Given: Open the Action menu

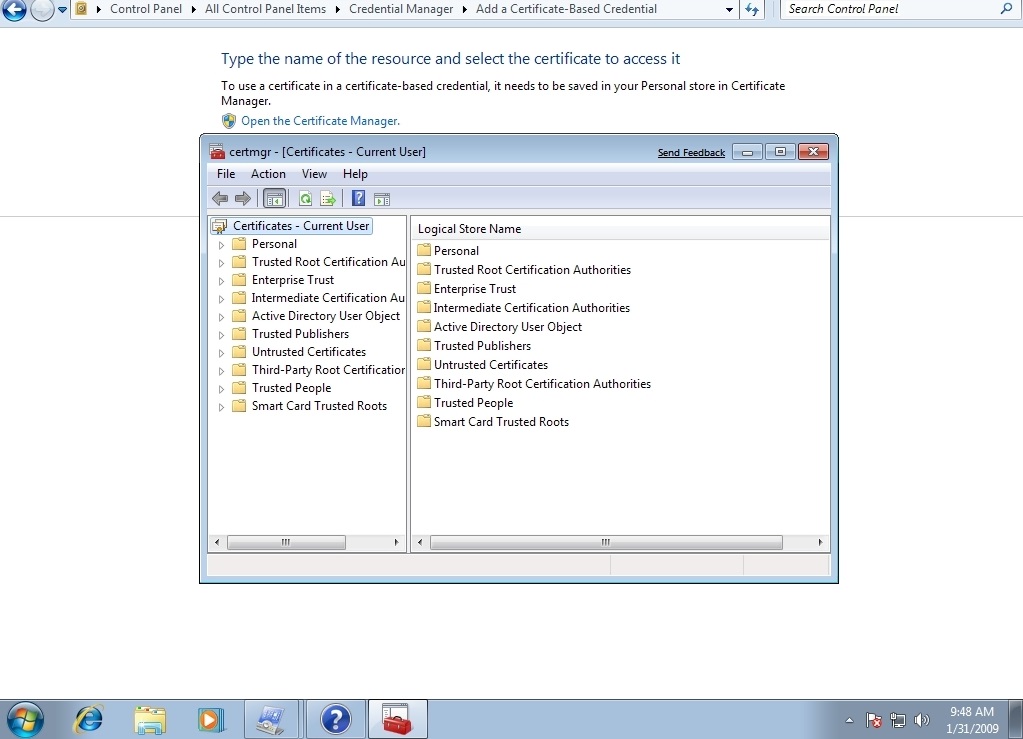Looking at the screenshot, I should [x=268, y=174].
